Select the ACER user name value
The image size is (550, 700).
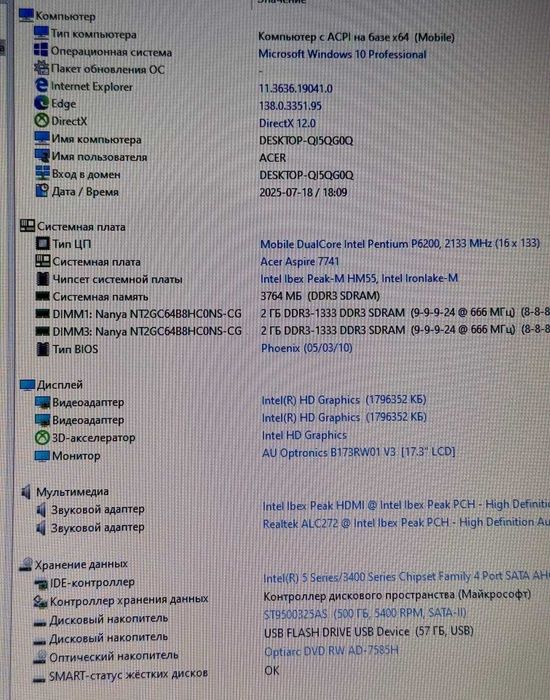(x=272, y=158)
